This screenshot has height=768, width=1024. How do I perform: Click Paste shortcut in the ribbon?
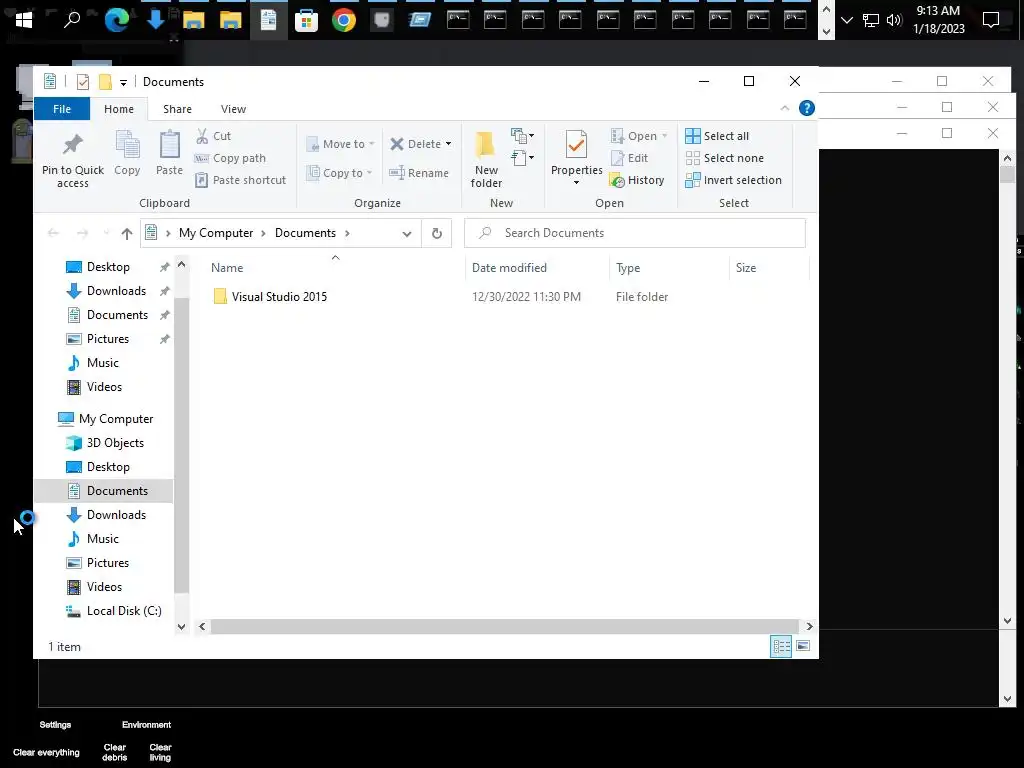pyautogui.click(x=241, y=180)
